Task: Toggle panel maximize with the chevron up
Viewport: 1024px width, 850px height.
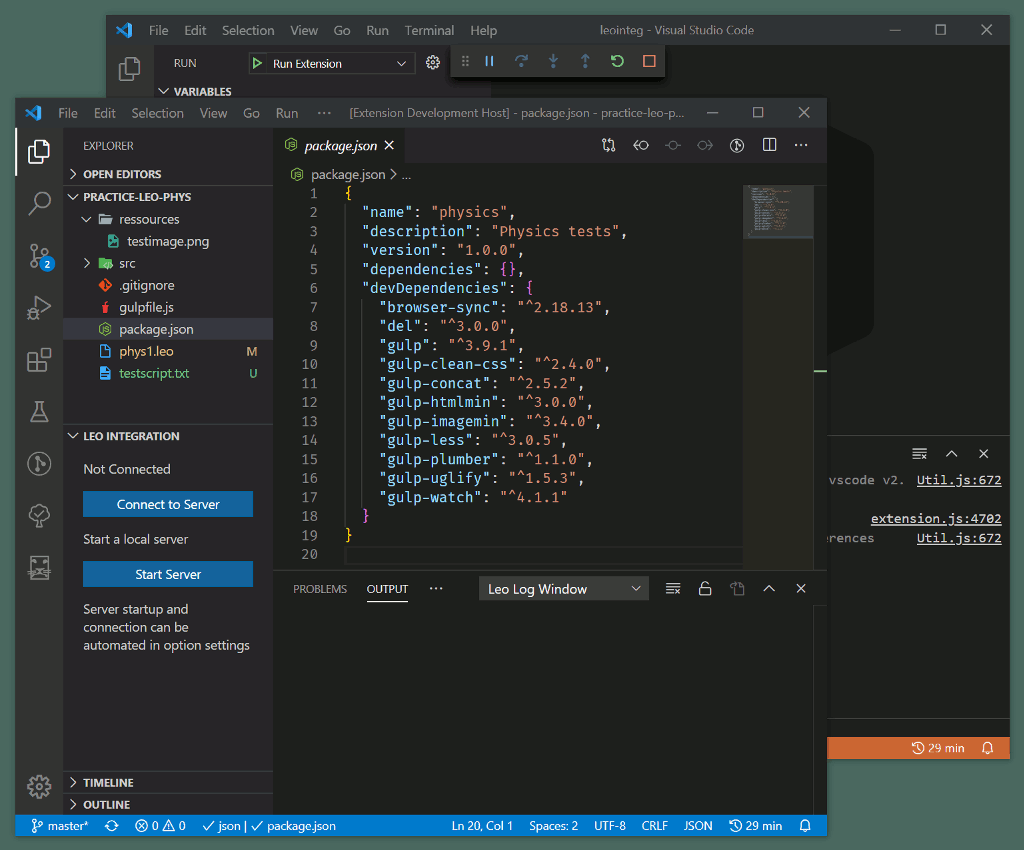Action: click(x=769, y=589)
